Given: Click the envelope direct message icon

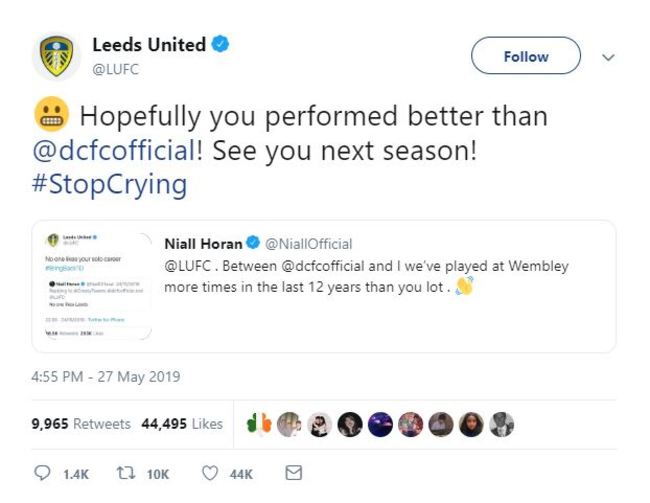Looking at the screenshot, I should [294, 473].
